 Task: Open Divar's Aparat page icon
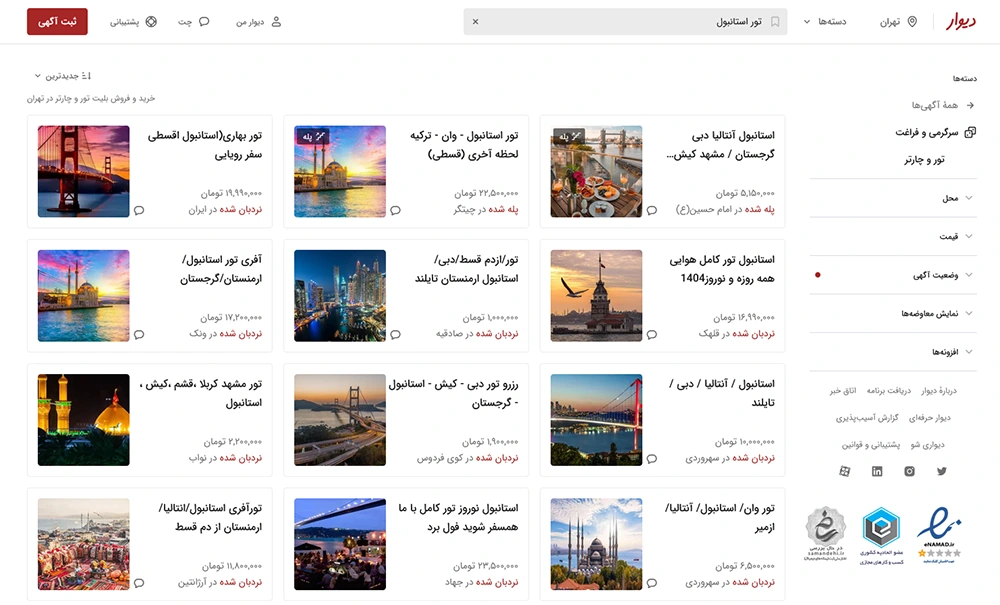[844, 471]
